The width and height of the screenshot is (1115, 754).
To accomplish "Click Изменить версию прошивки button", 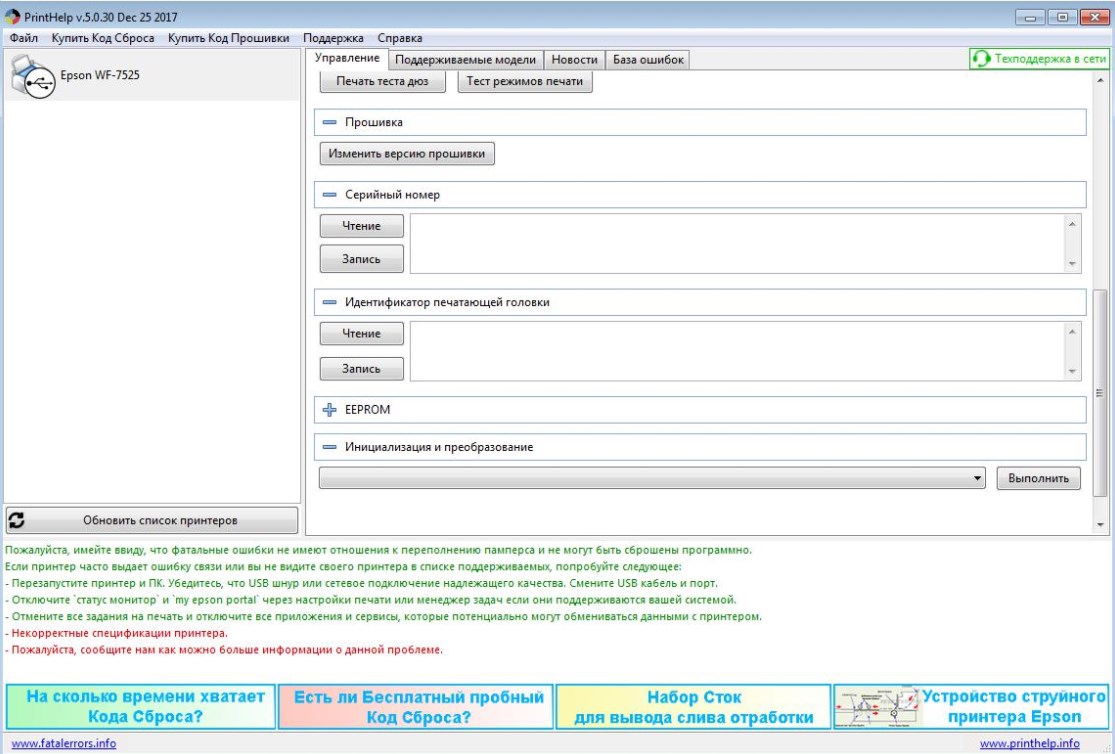I will pyautogui.click(x=407, y=154).
